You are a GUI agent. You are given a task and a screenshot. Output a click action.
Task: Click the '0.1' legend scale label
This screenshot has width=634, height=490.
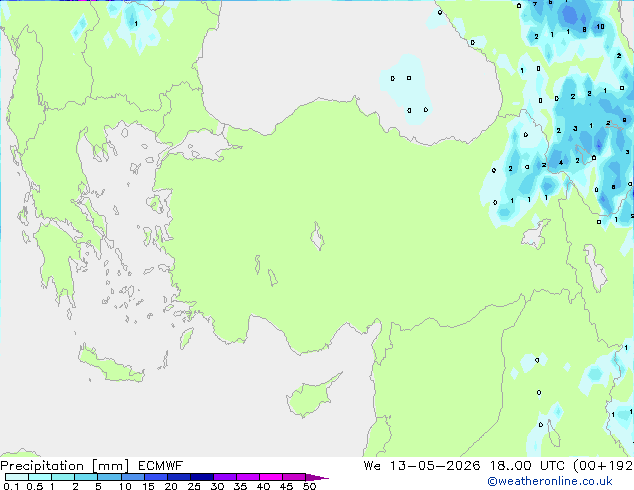(11, 486)
